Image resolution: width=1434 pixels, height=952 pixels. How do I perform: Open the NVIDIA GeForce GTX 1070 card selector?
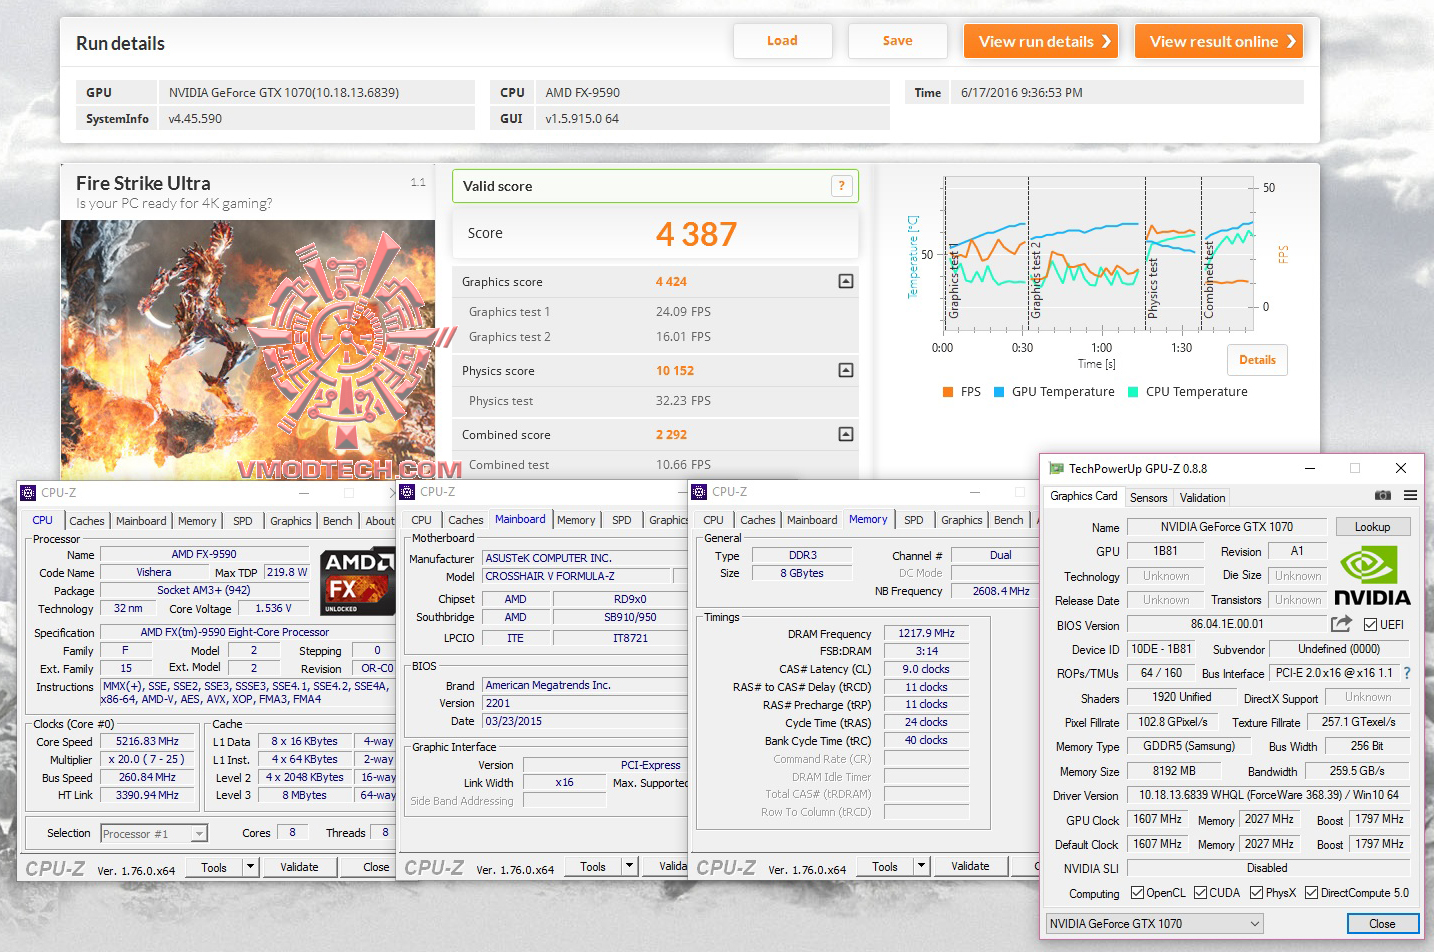pyautogui.click(x=1155, y=924)
